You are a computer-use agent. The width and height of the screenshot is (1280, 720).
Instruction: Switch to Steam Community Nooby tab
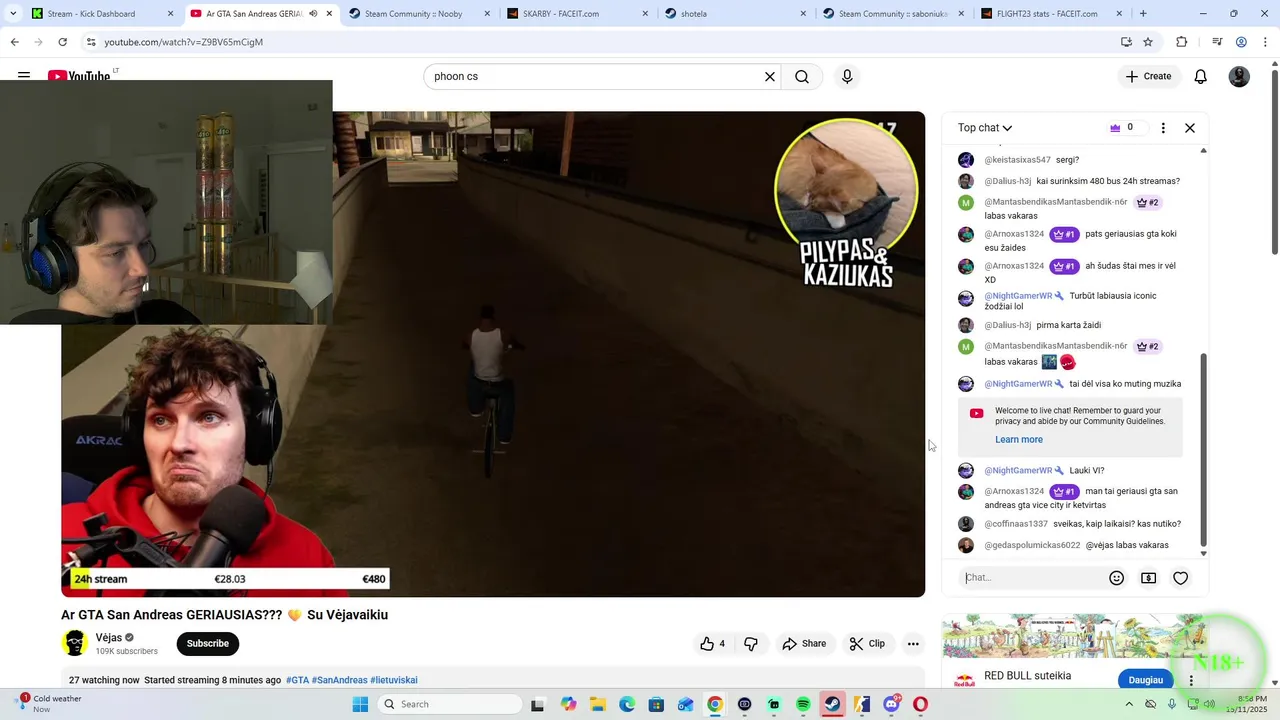point(420,14)
